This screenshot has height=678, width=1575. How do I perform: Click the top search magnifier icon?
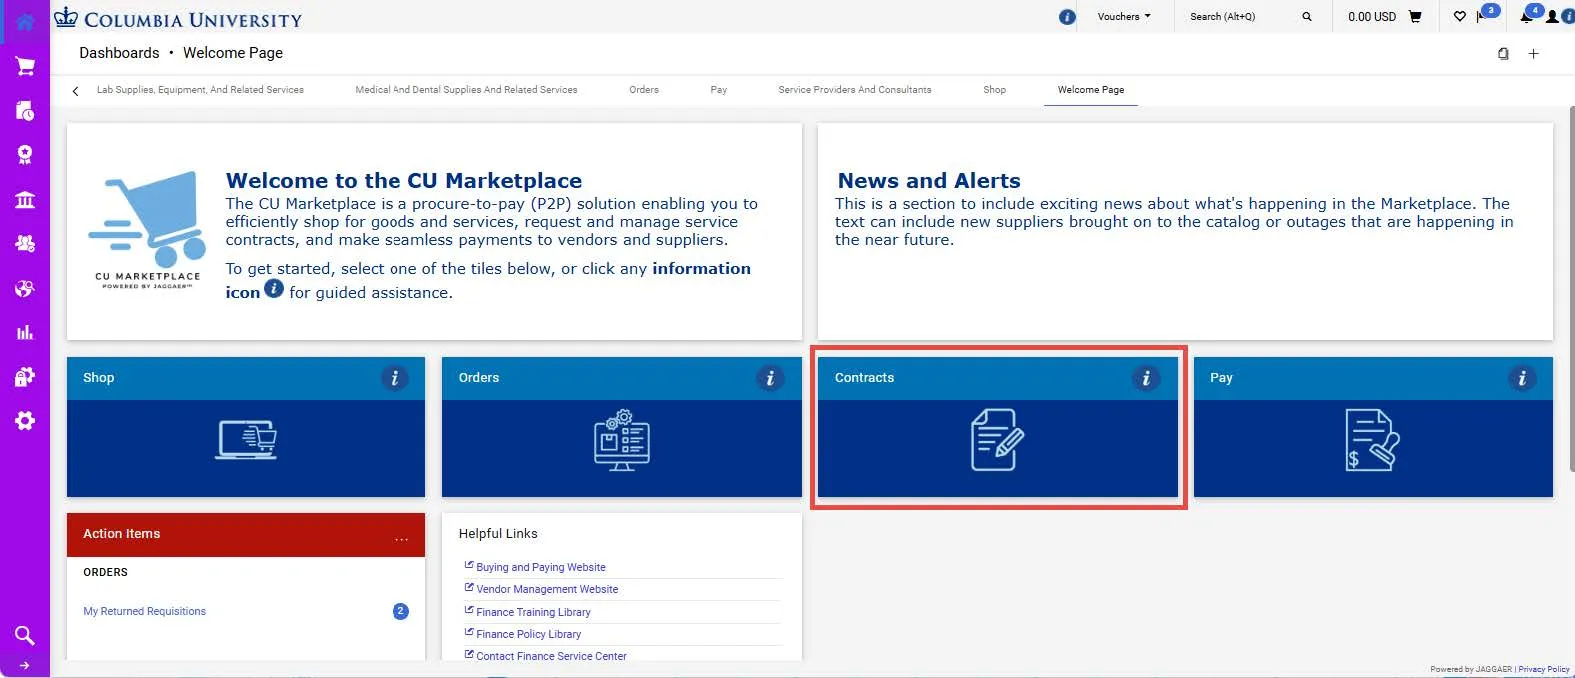coord(1306,17)
